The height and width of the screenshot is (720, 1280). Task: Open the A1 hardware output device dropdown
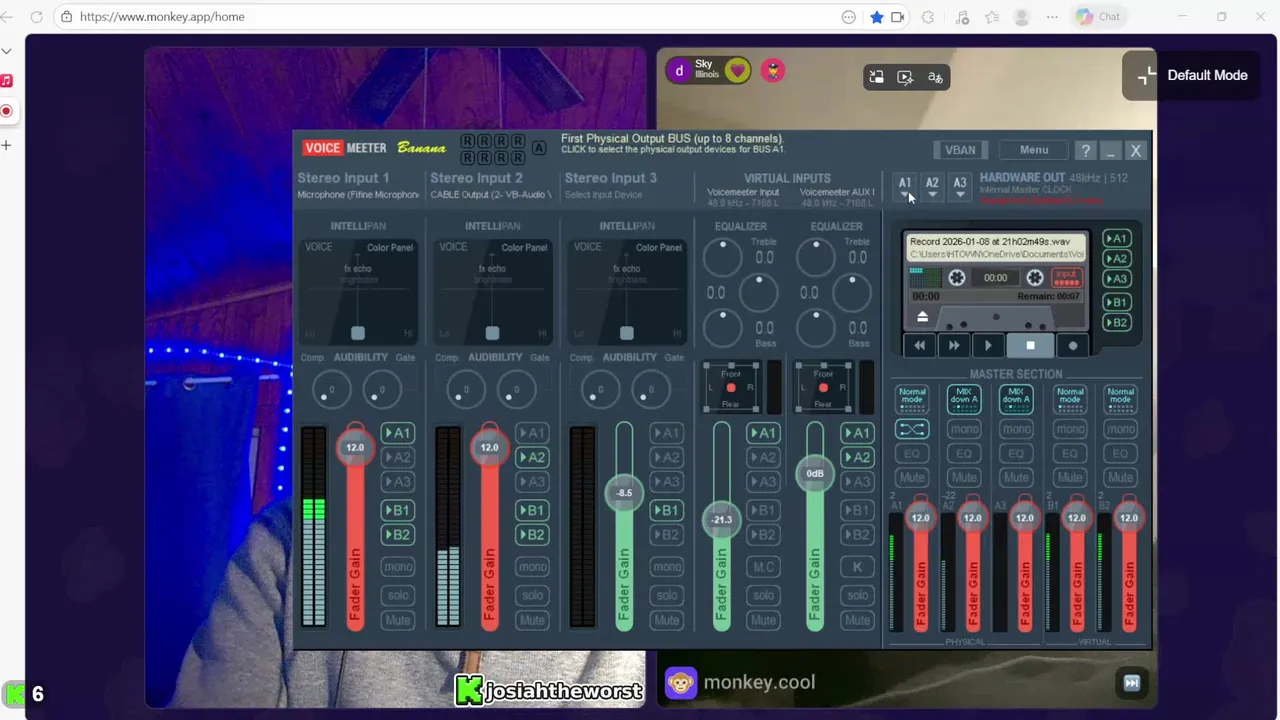pyautogui.click(x=905, y=187)
